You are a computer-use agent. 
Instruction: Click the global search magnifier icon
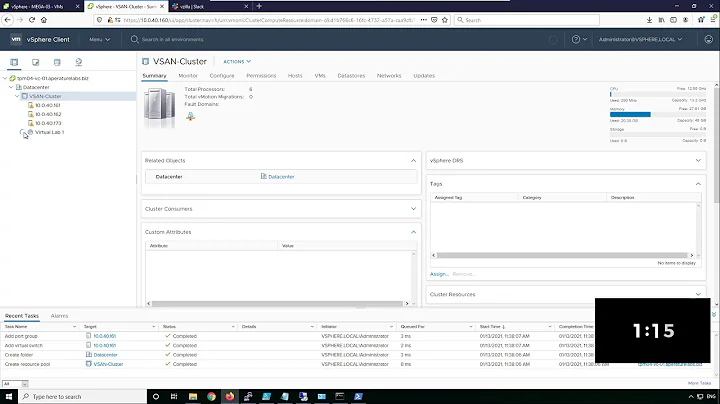pyautogui.click(x=135, y=39)
